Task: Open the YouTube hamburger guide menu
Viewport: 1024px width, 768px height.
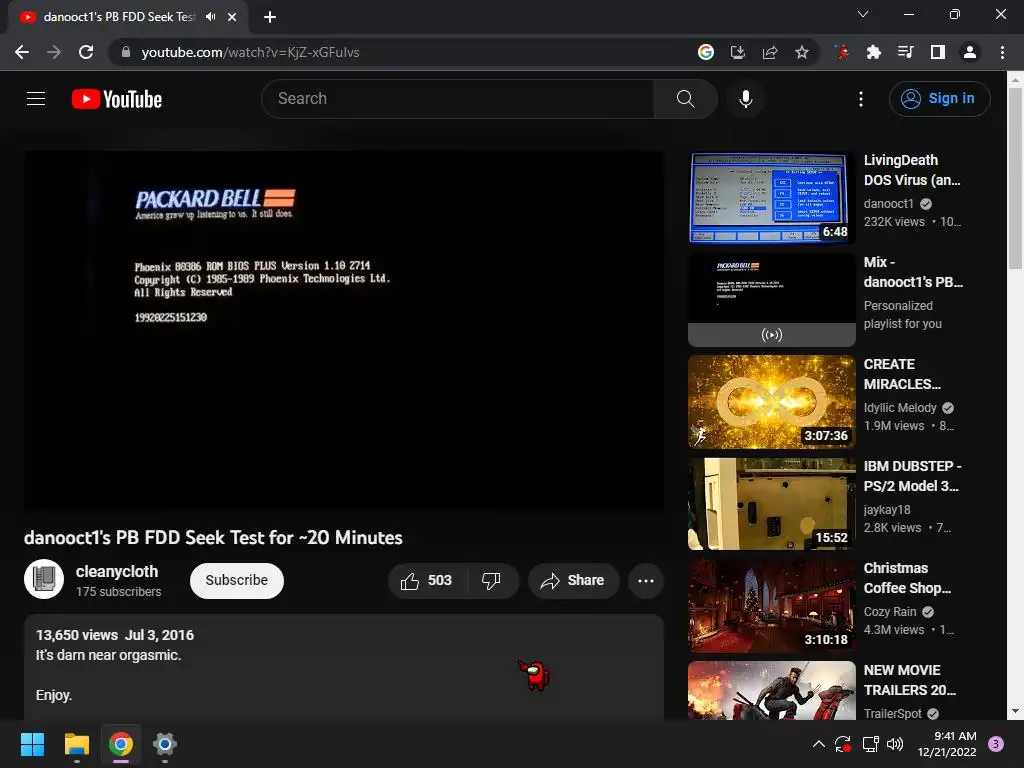Action: (36, 99)
